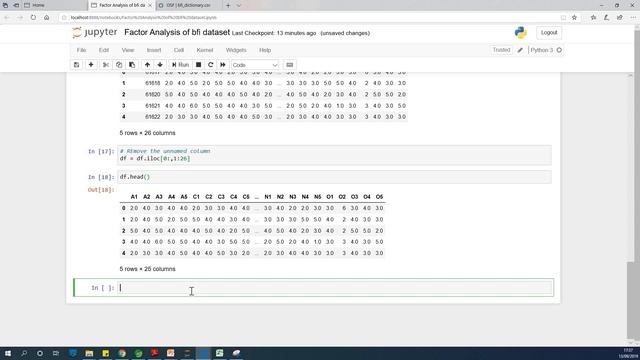Open the browser favorites hub icon
This screenshot has height=360, width=640.
(x=593, y=18)
